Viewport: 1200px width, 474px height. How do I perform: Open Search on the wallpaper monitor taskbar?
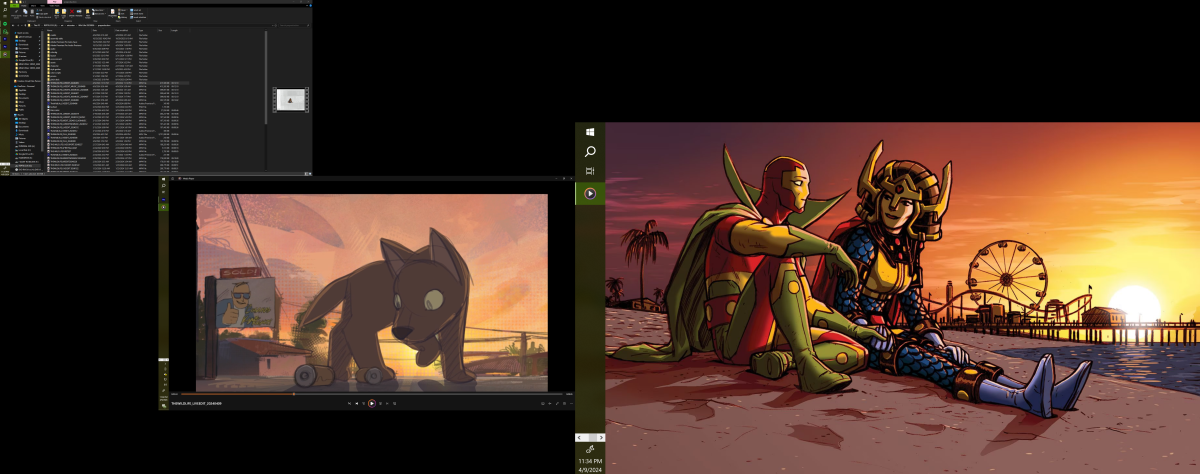(590, 152)
